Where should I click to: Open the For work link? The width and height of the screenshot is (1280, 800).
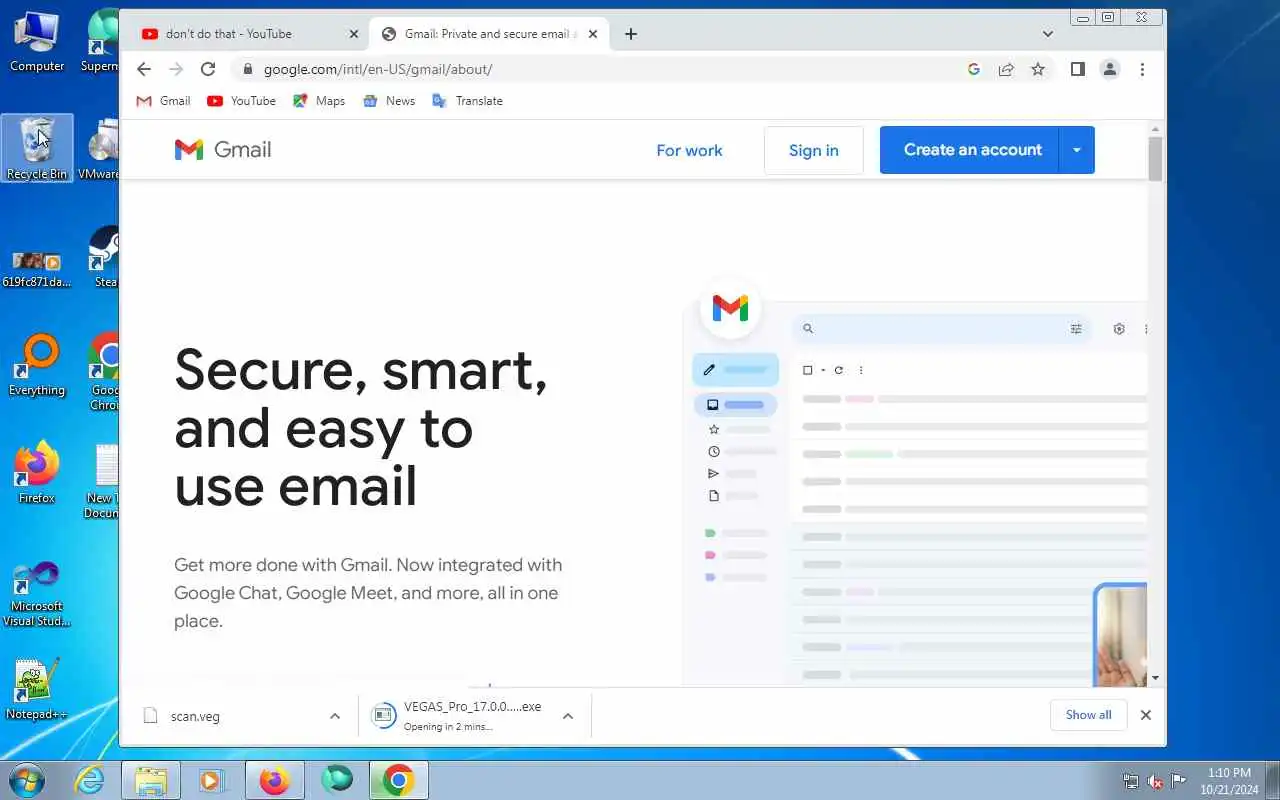[689, 151]
